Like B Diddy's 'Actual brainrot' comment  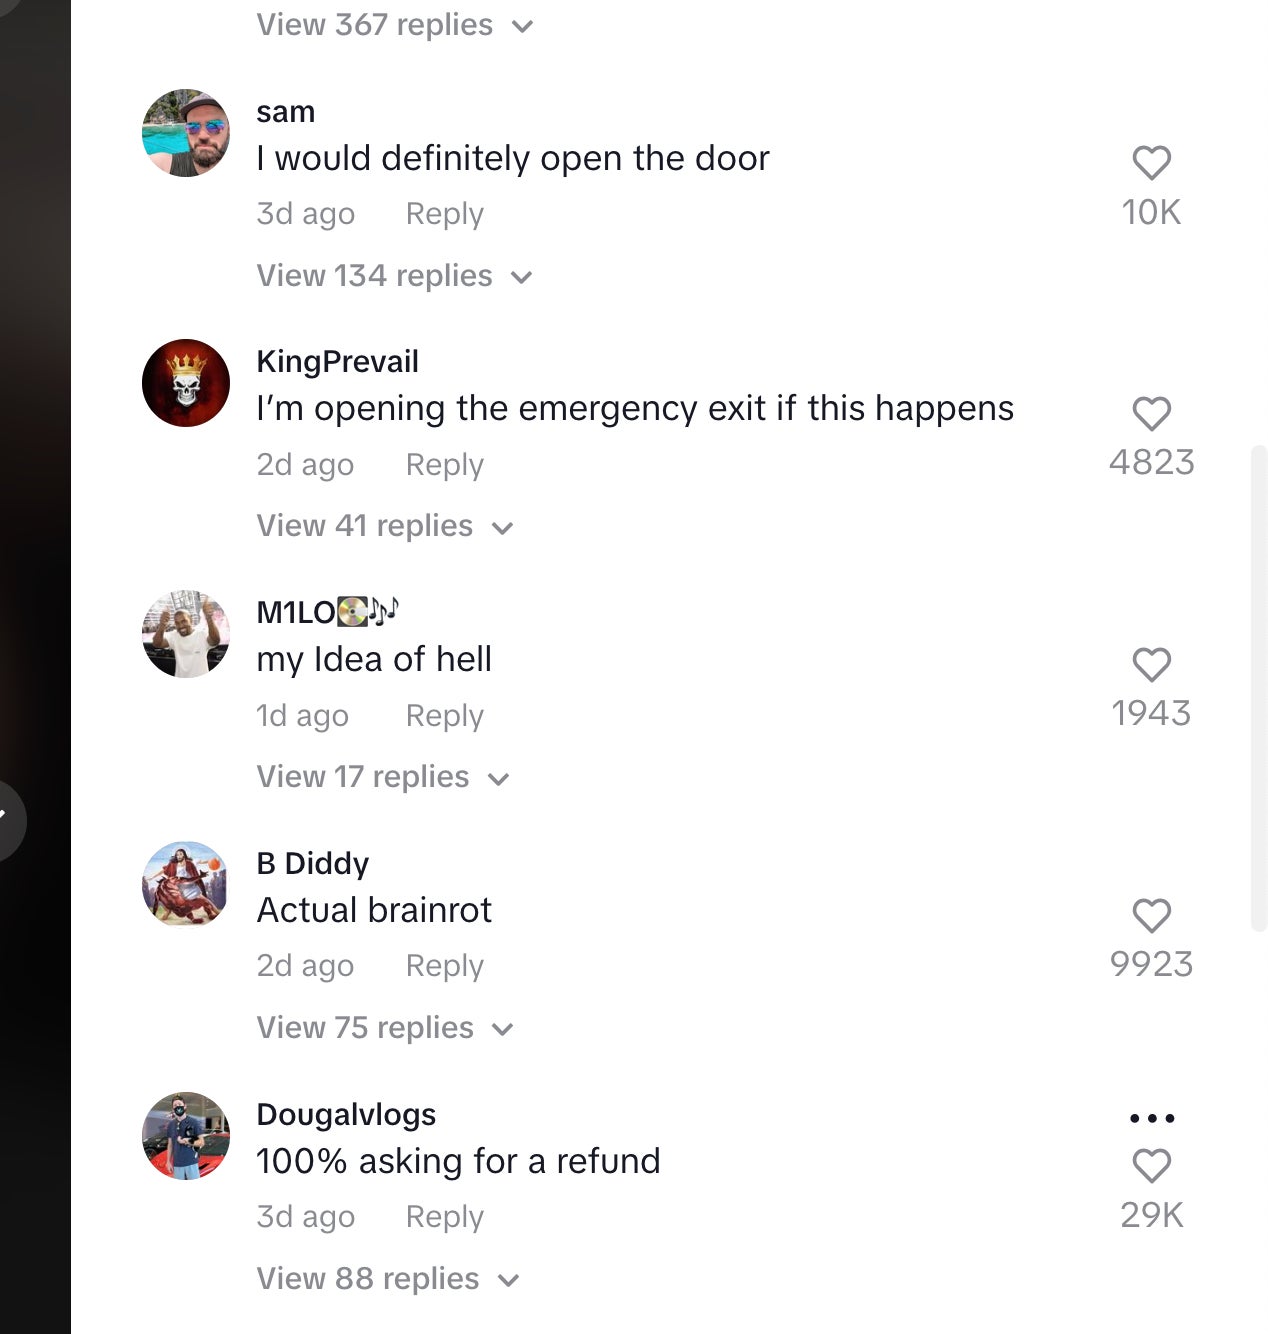(1151, 916)
